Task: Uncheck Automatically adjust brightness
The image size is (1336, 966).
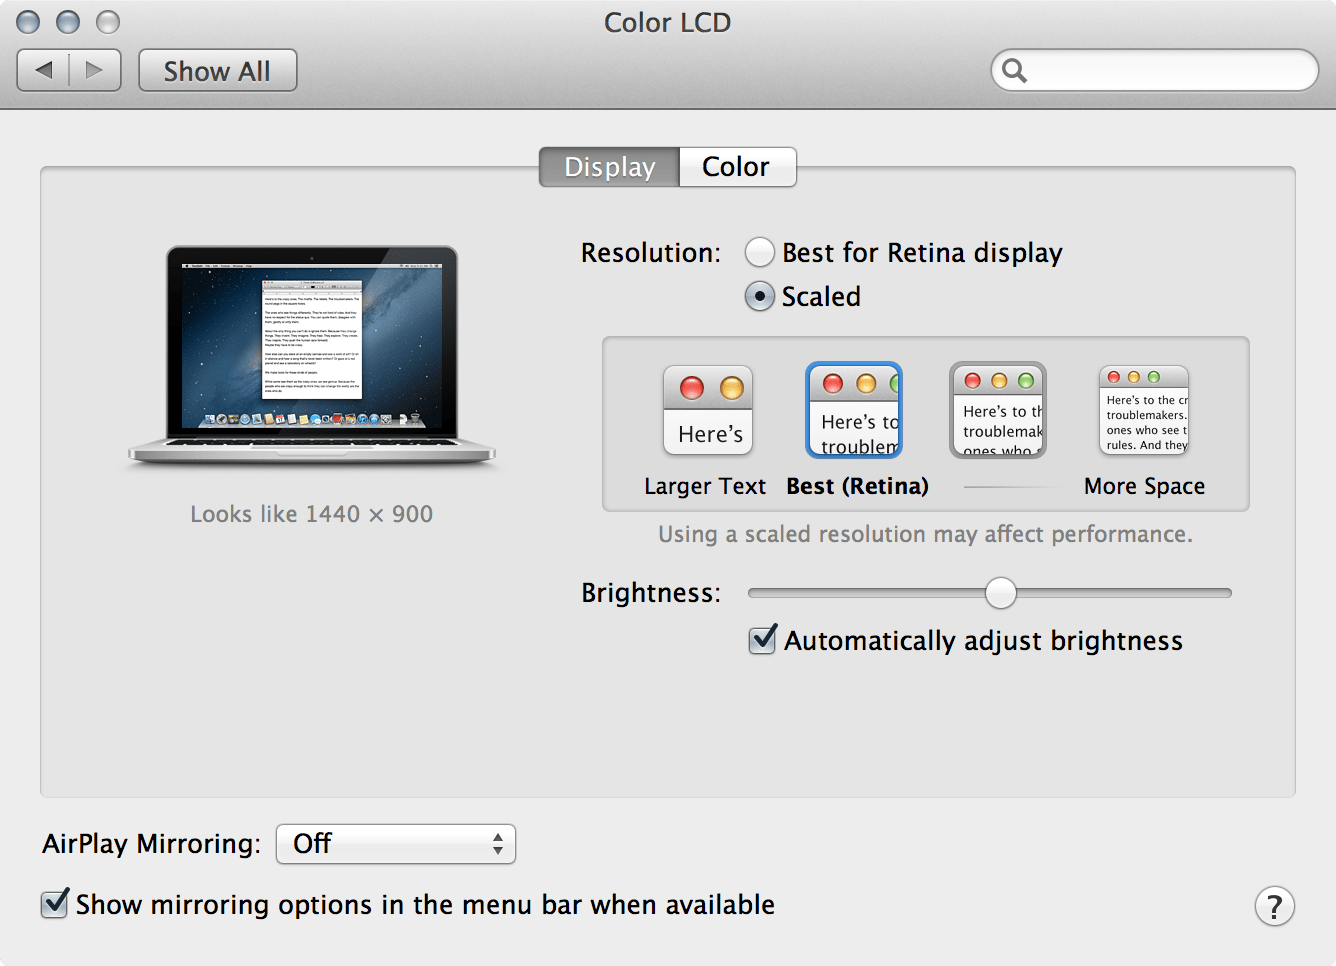Action: click(x=762, y=640)
